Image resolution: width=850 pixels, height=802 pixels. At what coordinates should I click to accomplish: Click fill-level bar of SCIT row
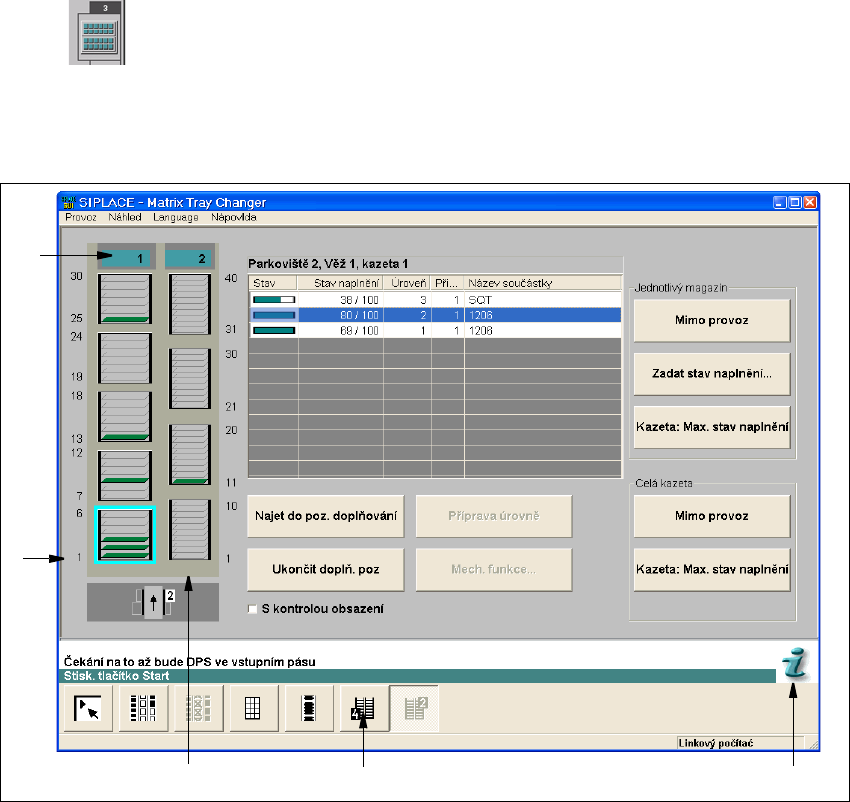point(273,299)
